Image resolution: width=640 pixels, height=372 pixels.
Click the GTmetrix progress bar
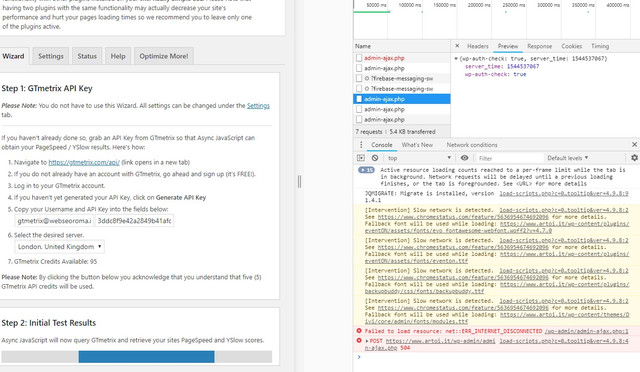point(137,356)
